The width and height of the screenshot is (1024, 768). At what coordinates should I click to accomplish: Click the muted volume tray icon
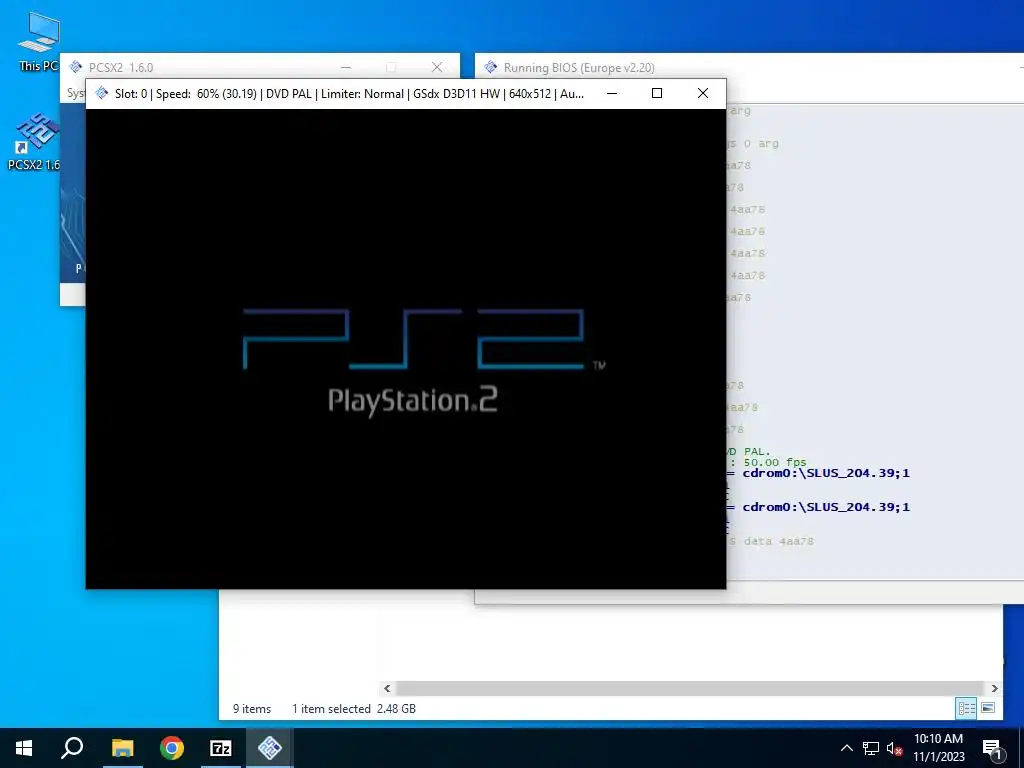coord(895,748)
